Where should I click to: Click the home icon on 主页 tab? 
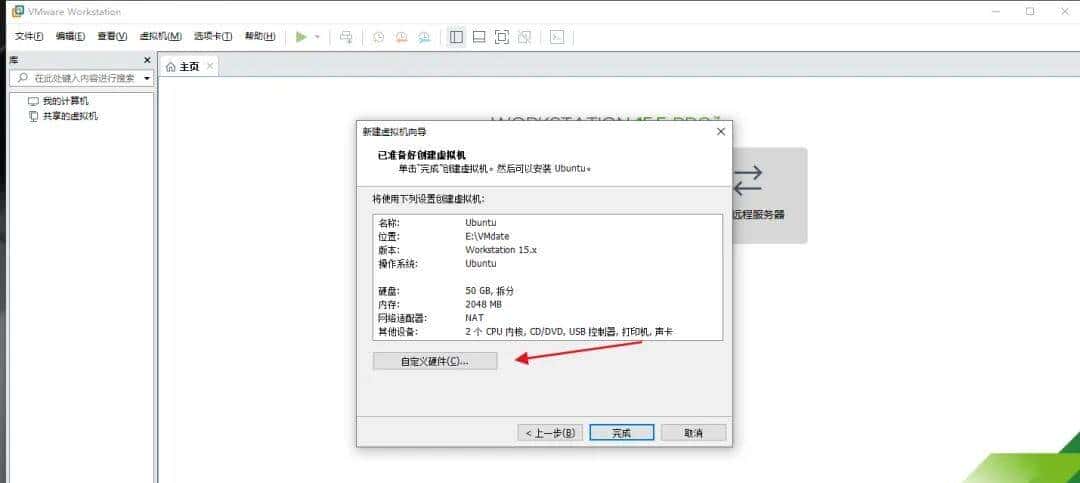coord(171,67)
